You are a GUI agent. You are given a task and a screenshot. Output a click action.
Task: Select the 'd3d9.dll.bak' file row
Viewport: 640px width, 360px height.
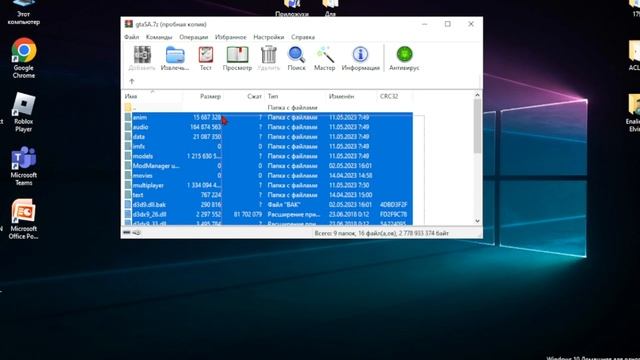pyautogui.click(x=268, y=204)
